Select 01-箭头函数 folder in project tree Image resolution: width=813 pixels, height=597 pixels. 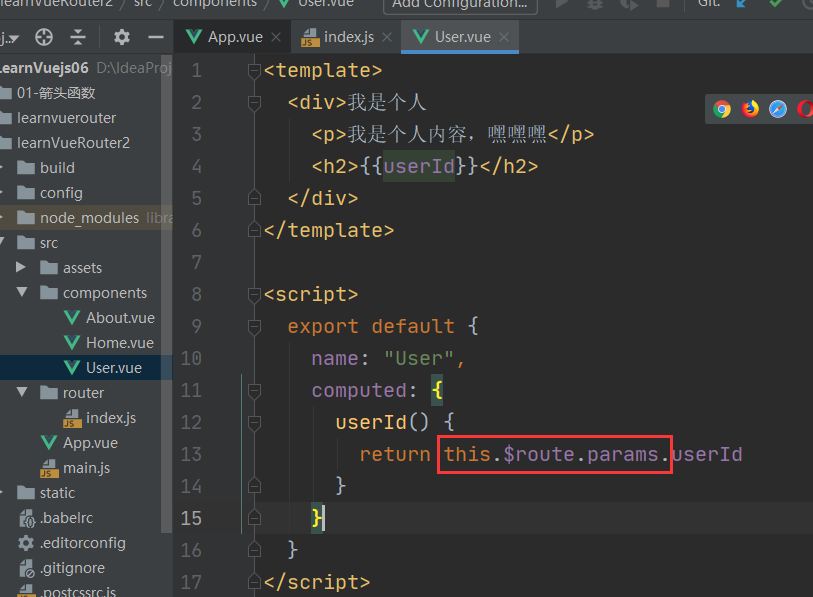[x=56, y=93]
